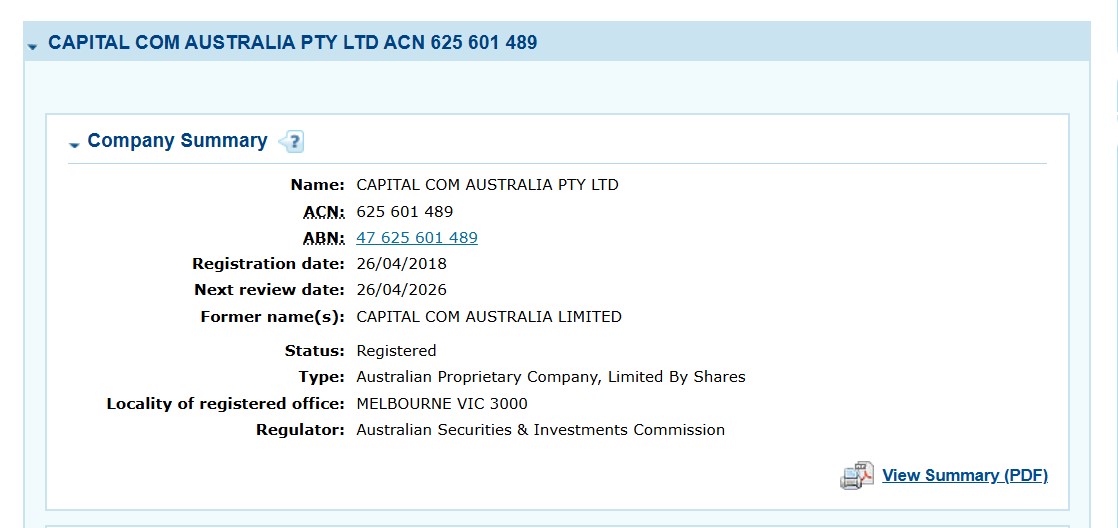1118x528 pixels.
Task: Click the next review date 26/04/2026
Action: click(401, 290)
